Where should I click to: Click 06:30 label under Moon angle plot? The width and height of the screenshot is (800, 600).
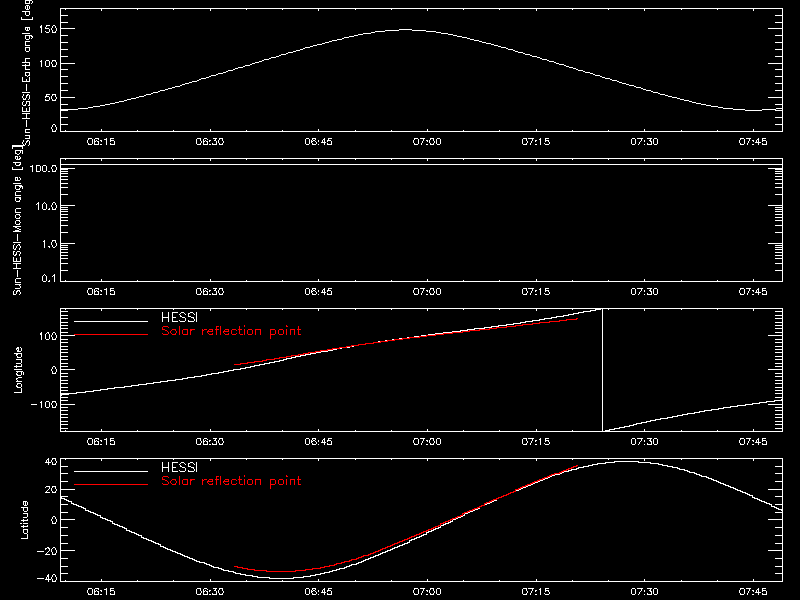click(x=210, y=291)
